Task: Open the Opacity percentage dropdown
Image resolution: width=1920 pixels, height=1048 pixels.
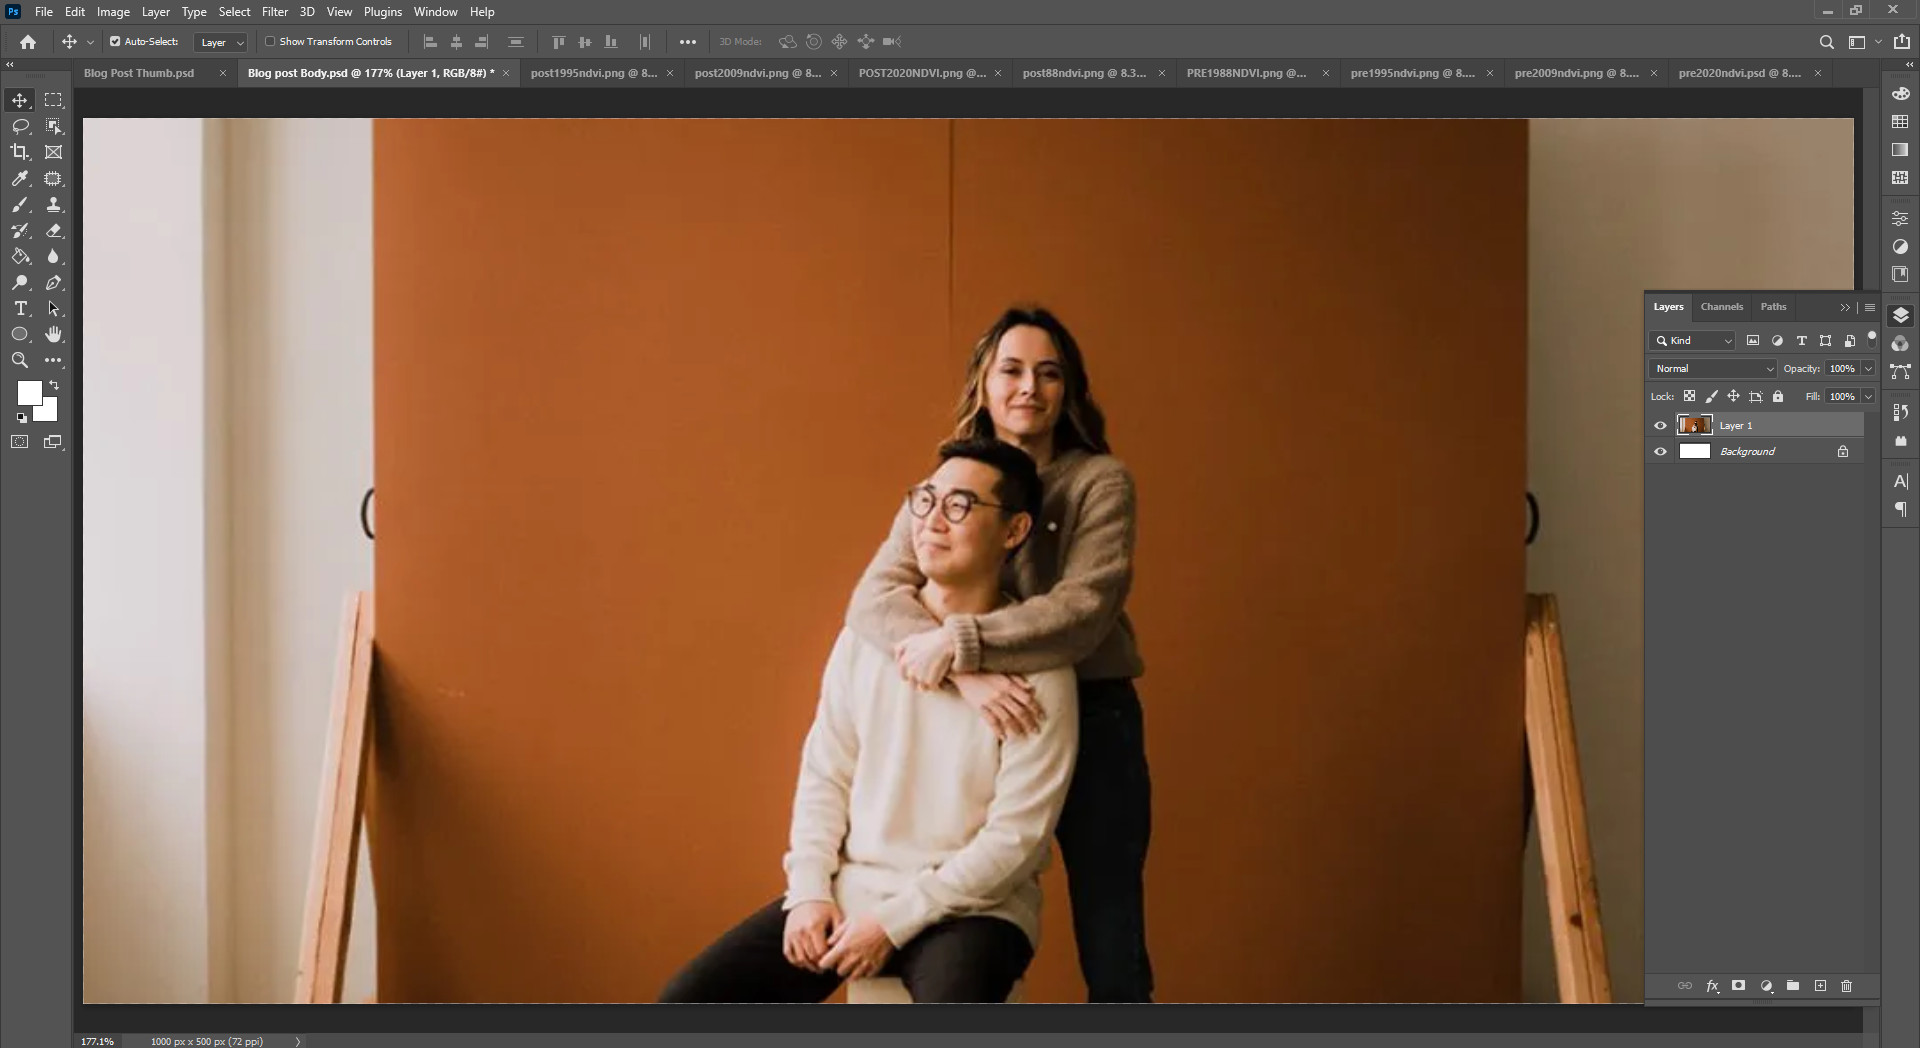Action: click(1868, 368)
